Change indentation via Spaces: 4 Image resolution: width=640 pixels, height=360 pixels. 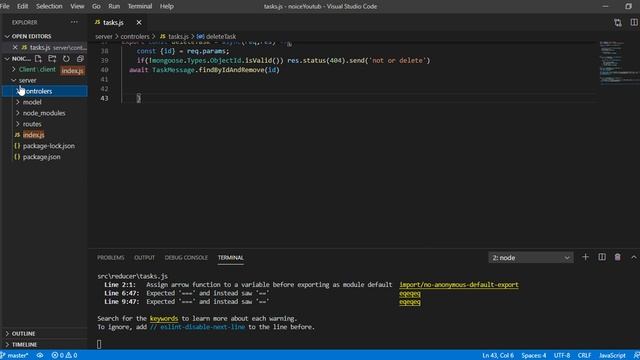tap(533, 355)
